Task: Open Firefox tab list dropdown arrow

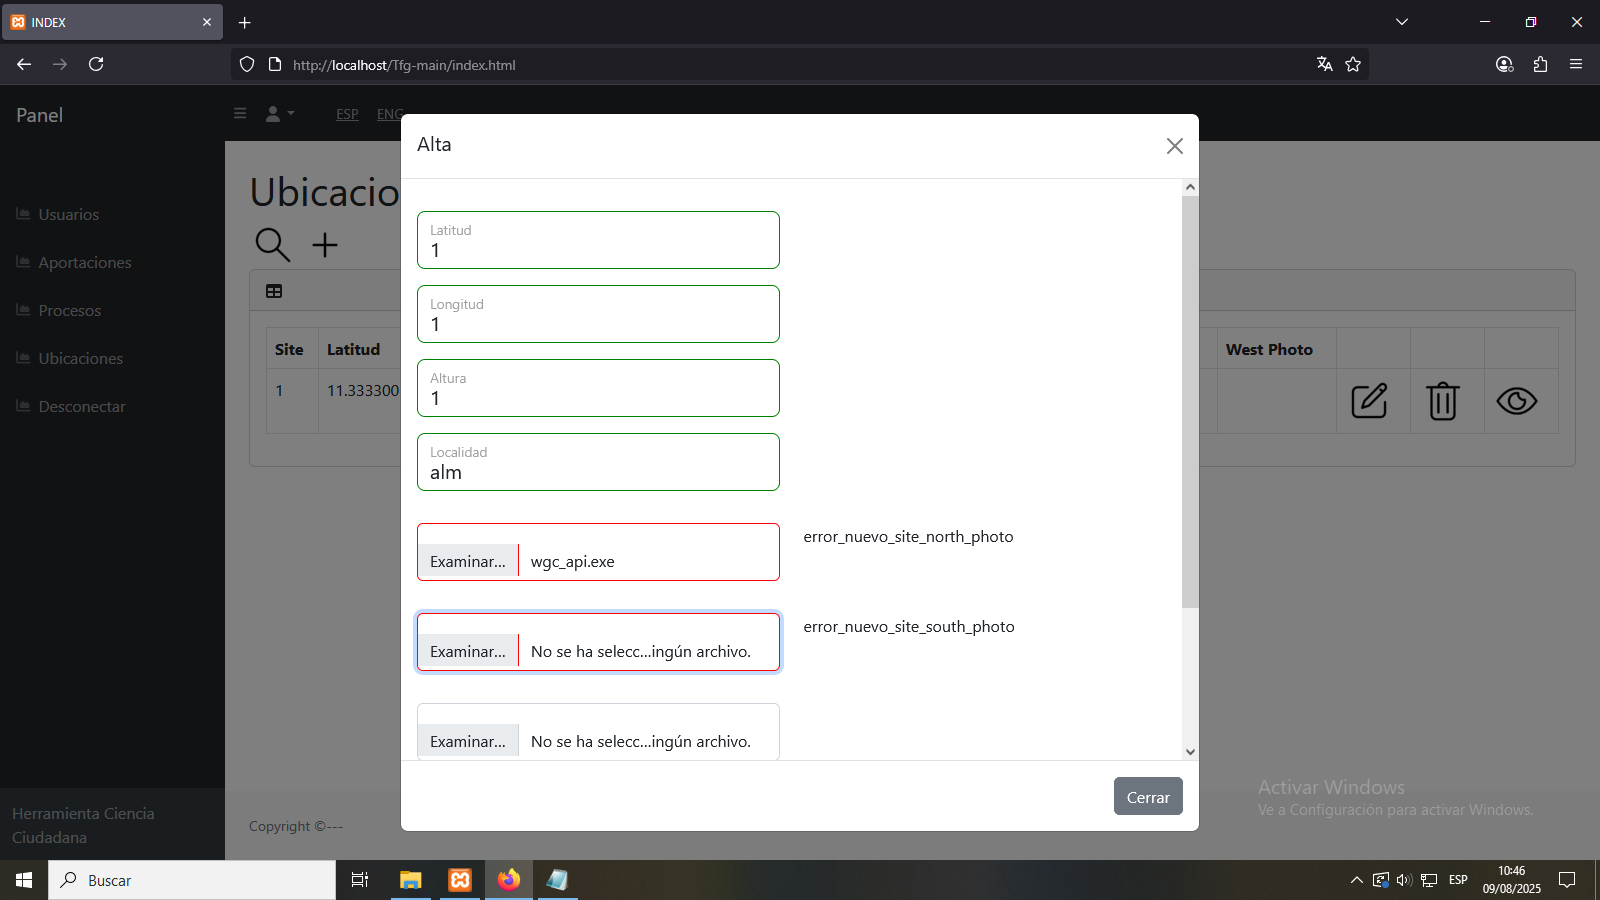Action: point(1402,22)
